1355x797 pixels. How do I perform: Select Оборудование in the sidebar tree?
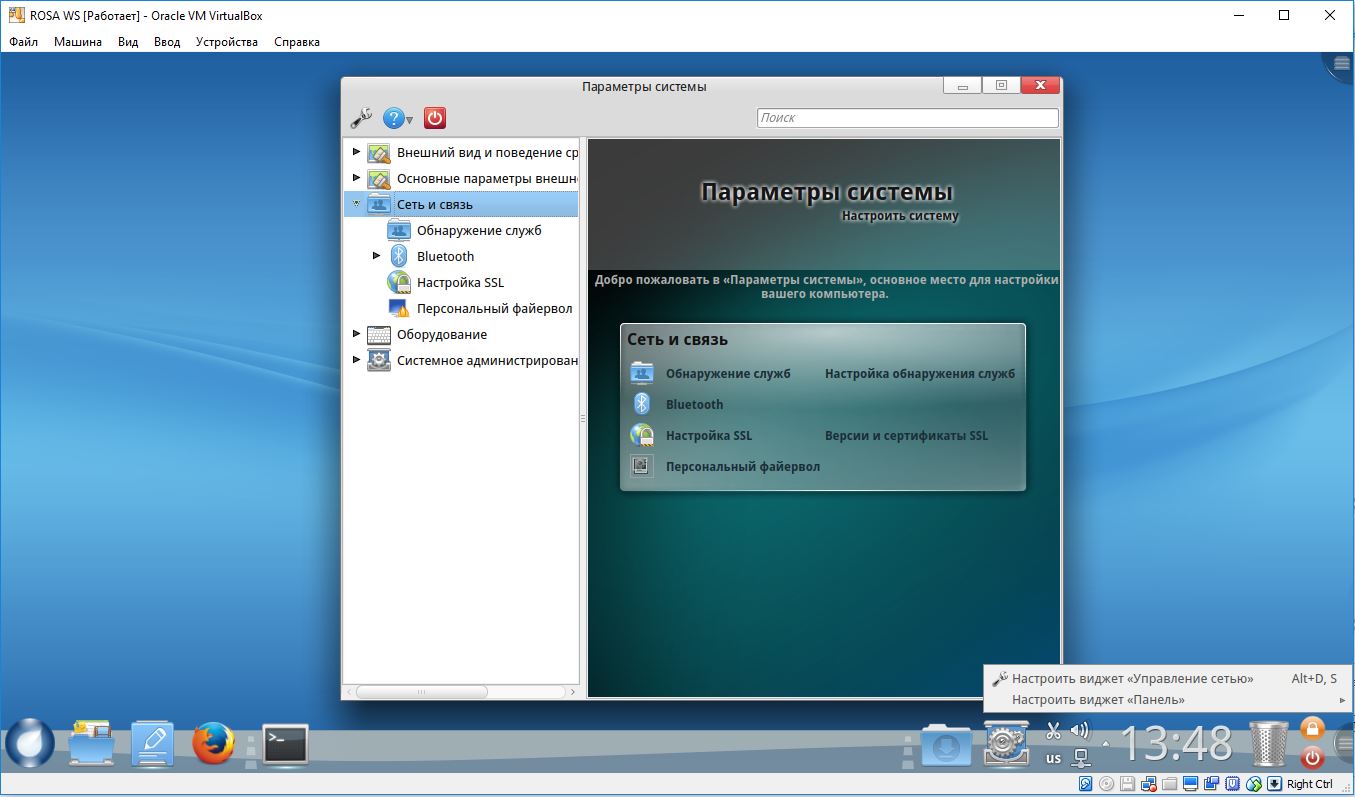(428, 334)
